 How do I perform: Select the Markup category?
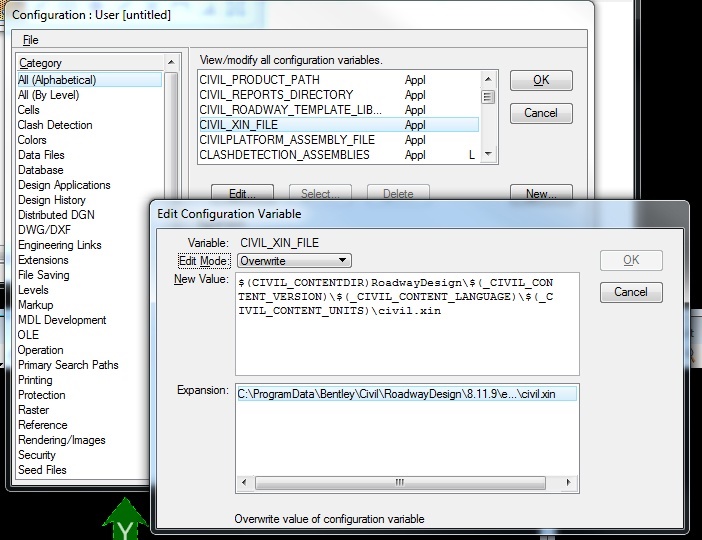(x=35, y=305)
